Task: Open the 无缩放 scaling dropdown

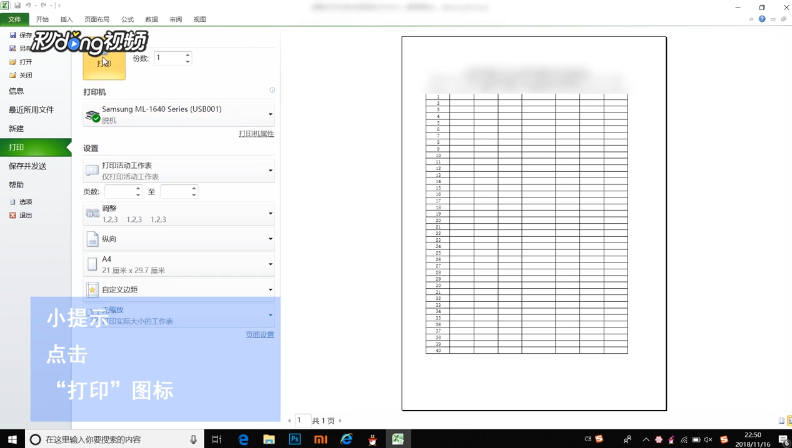Action: 179,315
